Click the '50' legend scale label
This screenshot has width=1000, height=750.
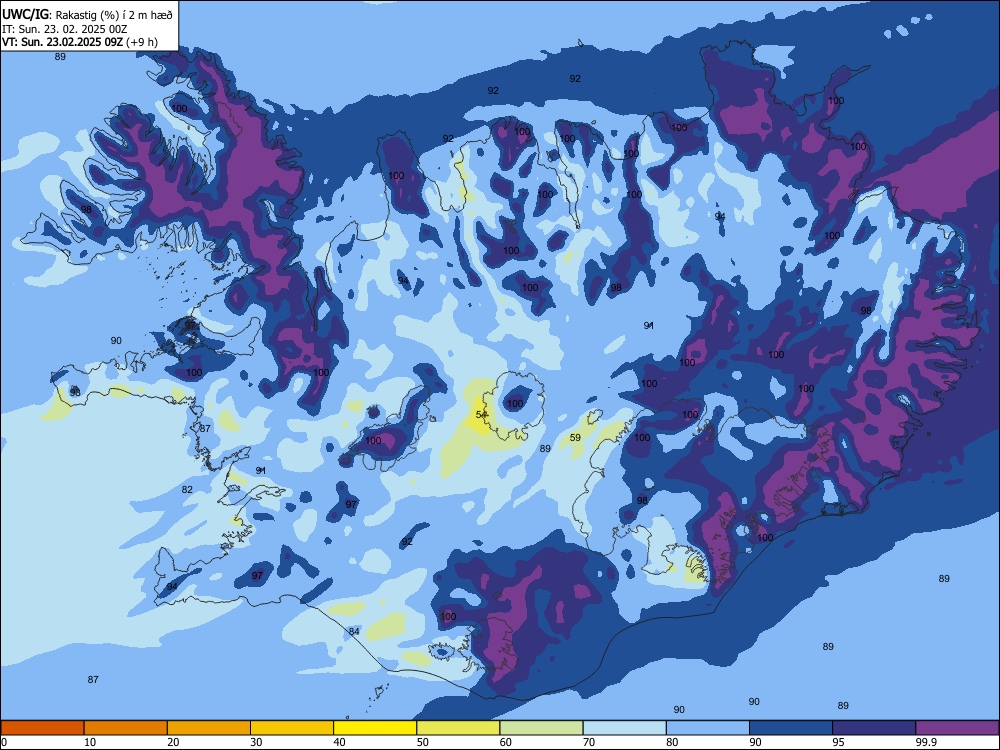coord(422,742)
